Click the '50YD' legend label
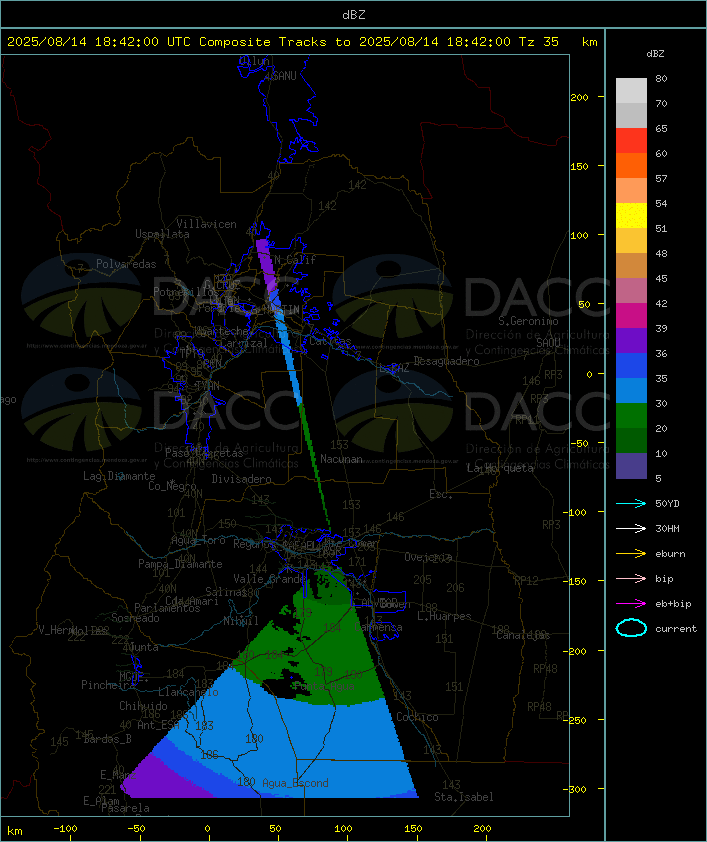Viewport: 707px width, 842px height. (667, 504)
